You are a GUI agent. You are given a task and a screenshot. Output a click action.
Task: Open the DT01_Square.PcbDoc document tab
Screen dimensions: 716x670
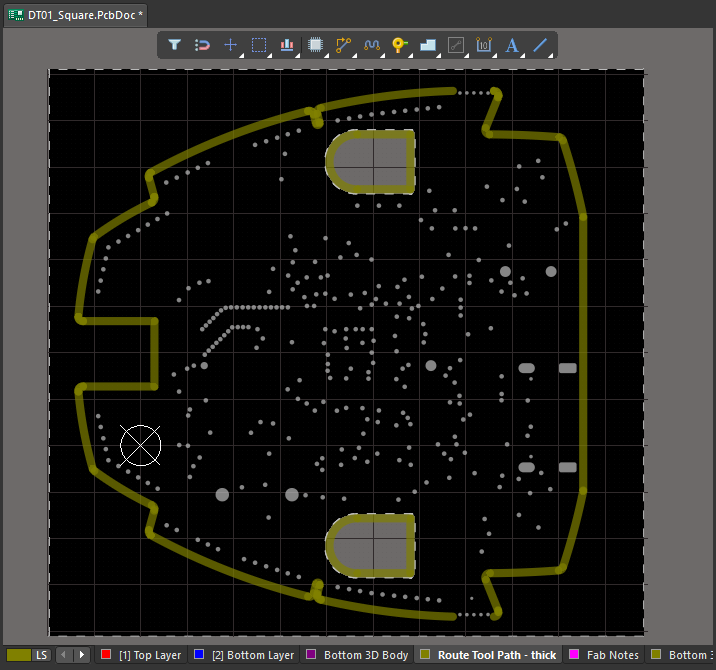(x=76, y=15)
